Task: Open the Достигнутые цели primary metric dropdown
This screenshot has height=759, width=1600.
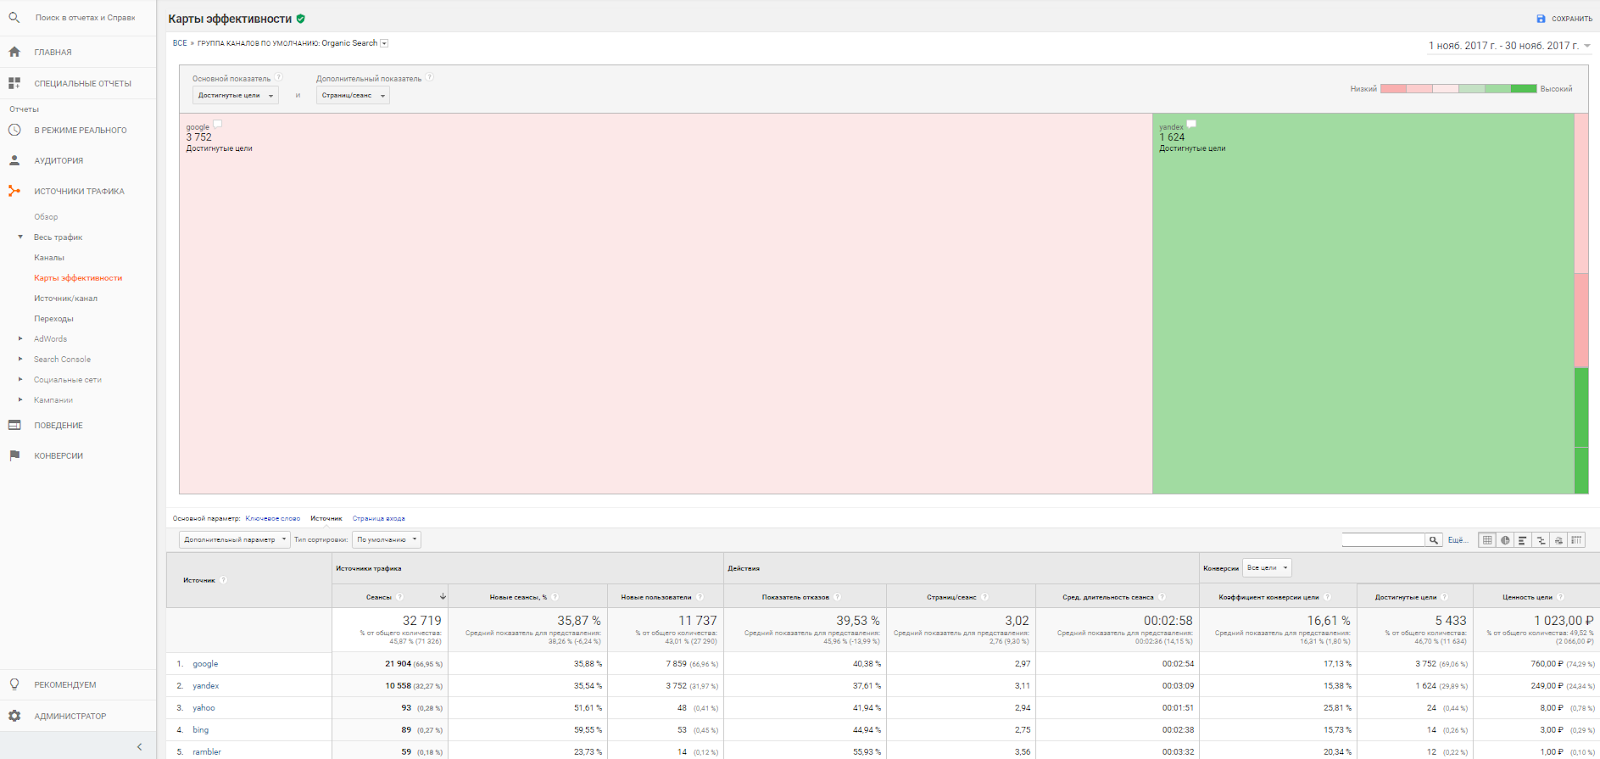Action: [235, 95]
